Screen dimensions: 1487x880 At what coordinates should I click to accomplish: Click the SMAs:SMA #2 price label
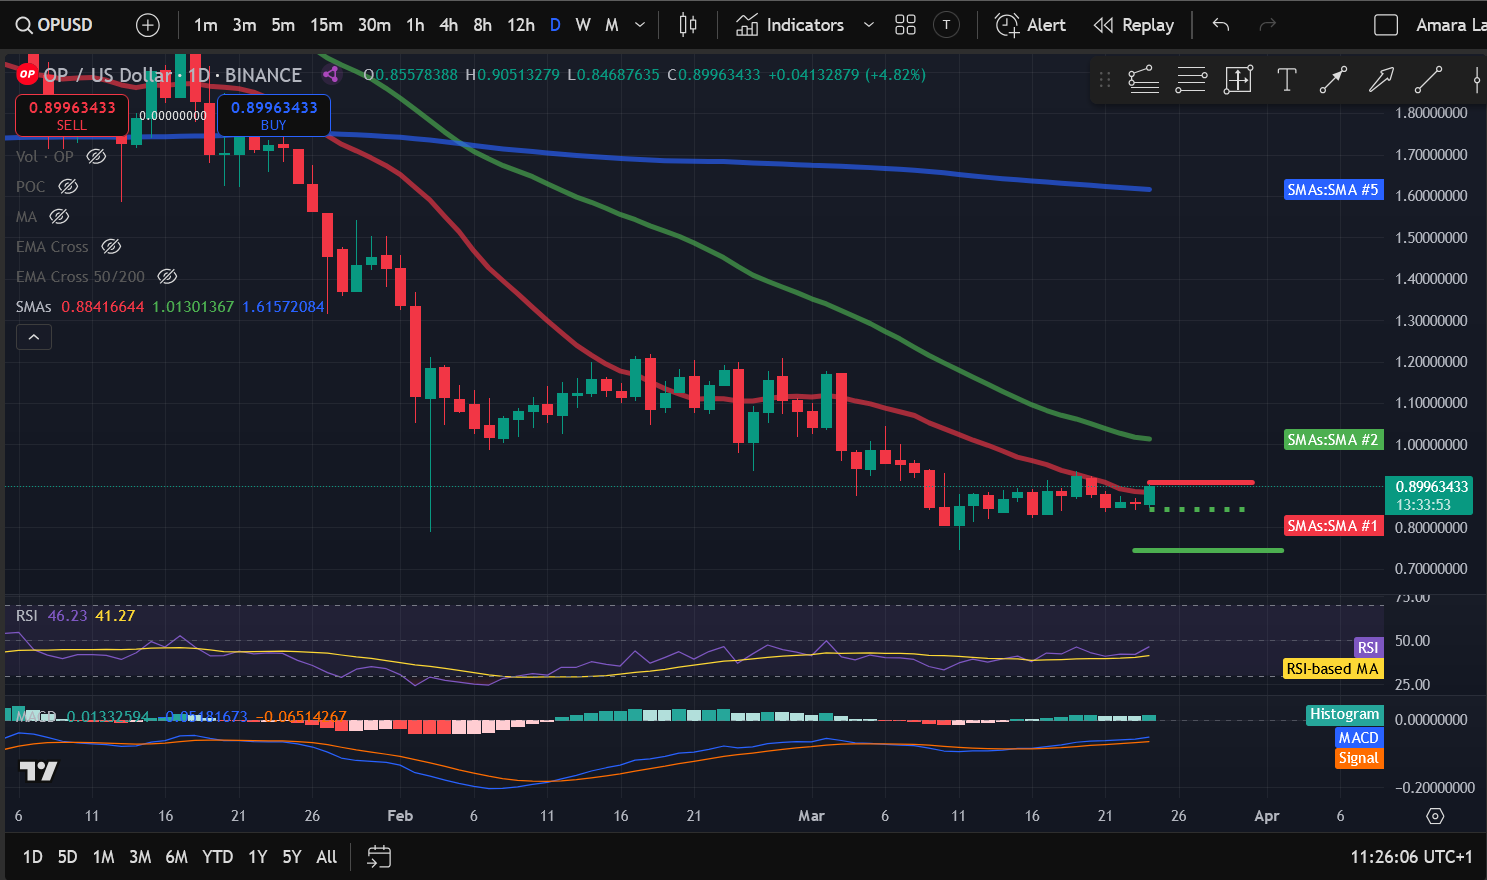coord(1333,439)
